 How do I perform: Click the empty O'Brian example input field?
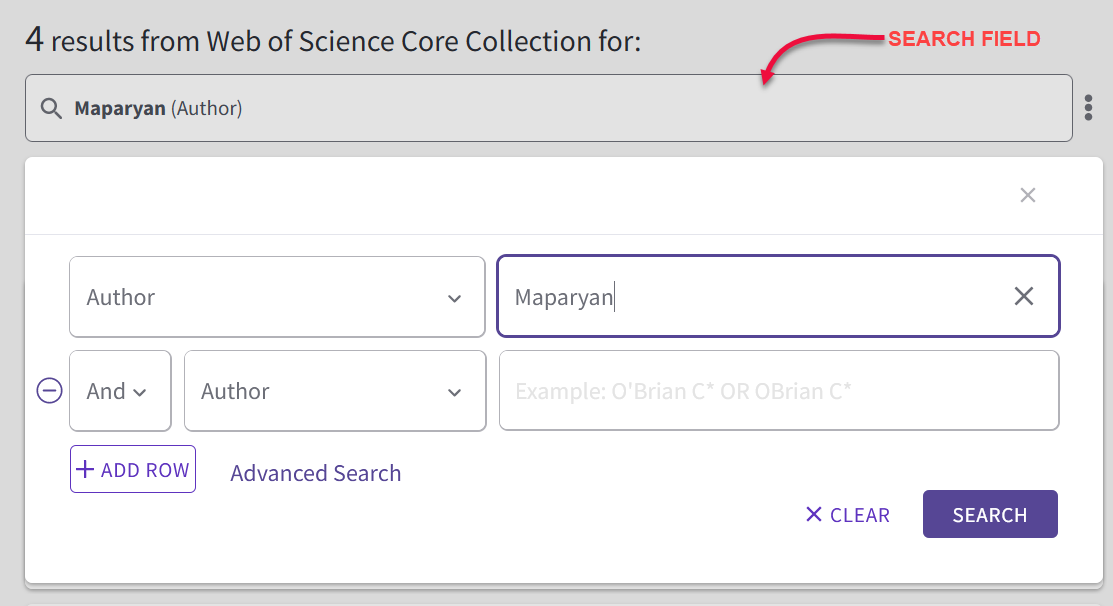coord(779,390)
